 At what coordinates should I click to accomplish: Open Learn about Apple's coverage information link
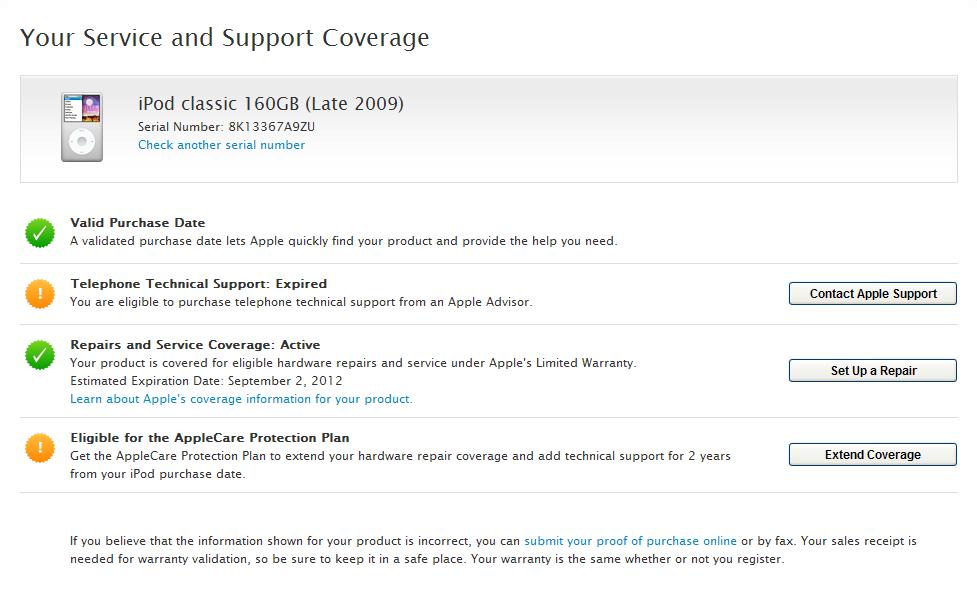click(x=241, y=399)
